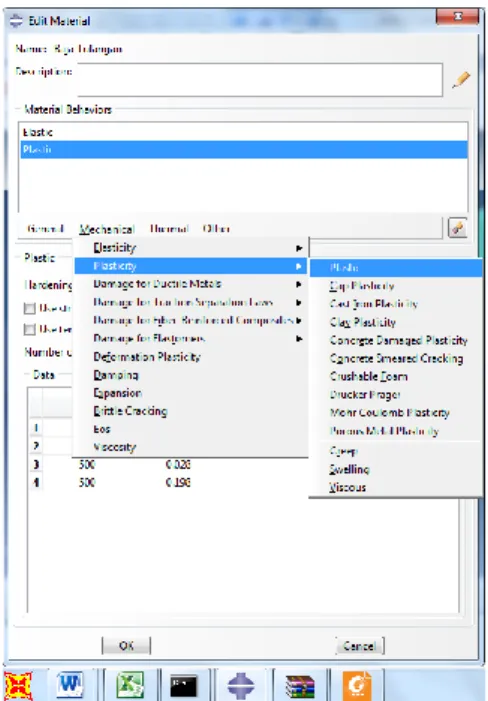488x701 pixels.
Task: Click inside the Description input field
Action: (x=260, y=80)
